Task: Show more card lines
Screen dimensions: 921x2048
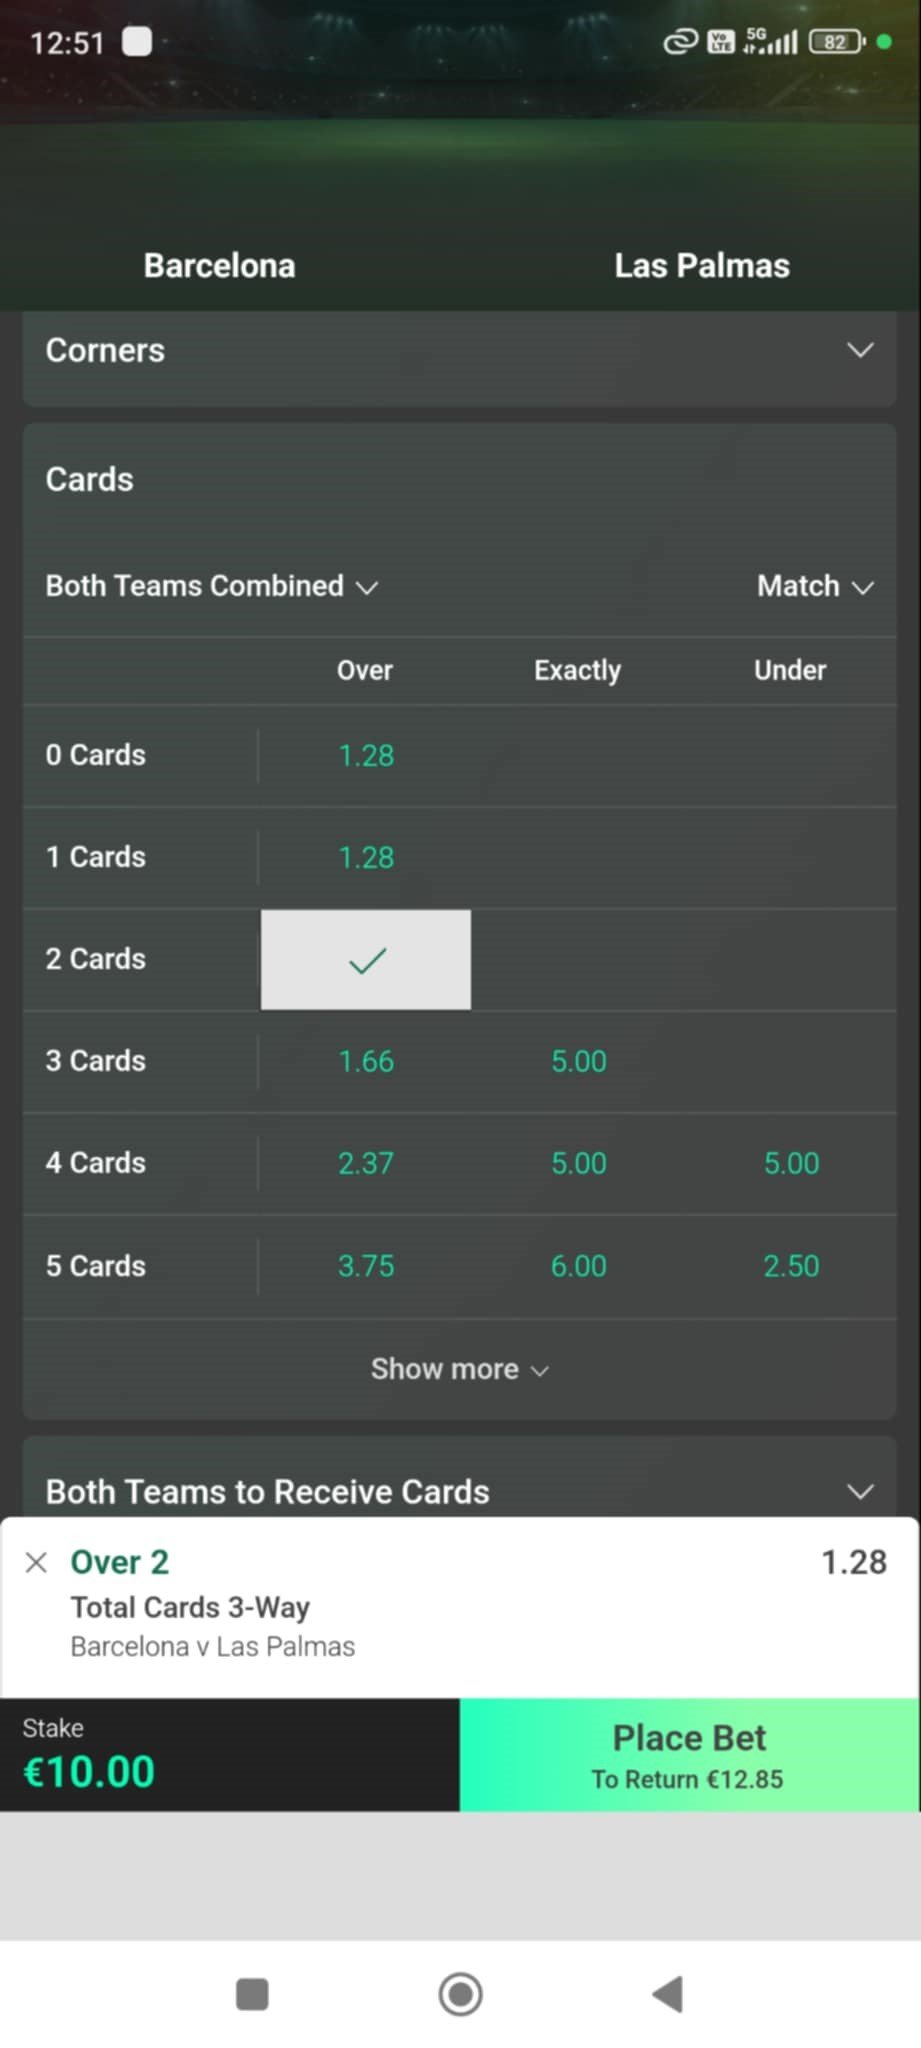Action: click(460, 1369)
